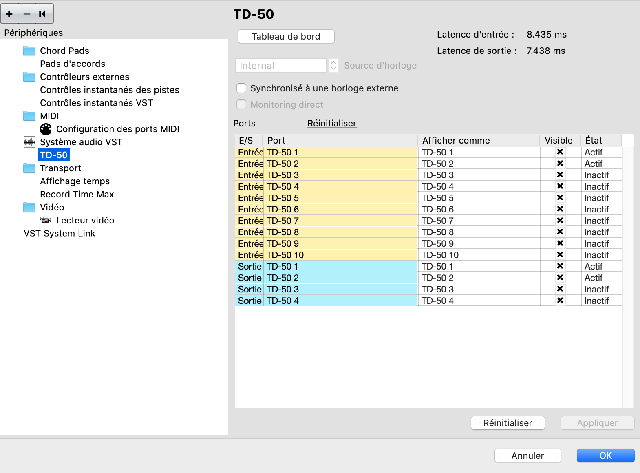Click the Annuler button

(x=527, y=455)
